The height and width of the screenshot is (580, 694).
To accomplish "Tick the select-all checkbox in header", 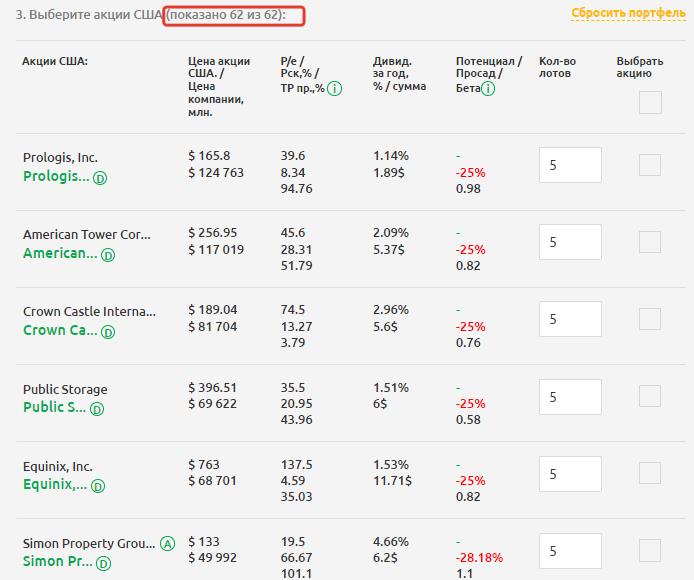I will pyautogui.click(x=650, y=102).
